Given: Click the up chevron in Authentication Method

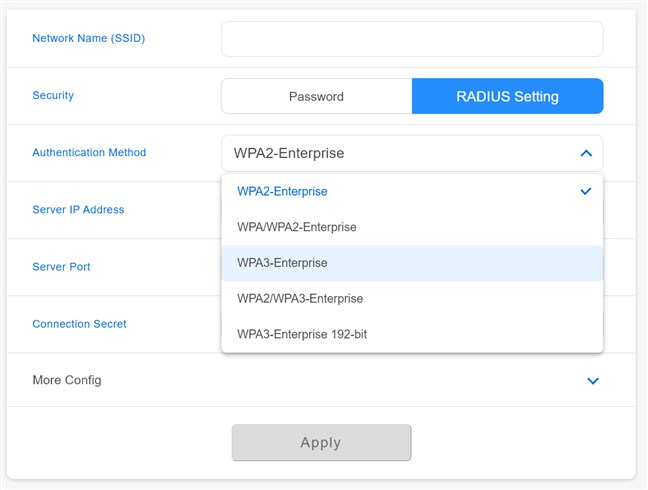Looking at the screenshot, I should pos(586,153).
